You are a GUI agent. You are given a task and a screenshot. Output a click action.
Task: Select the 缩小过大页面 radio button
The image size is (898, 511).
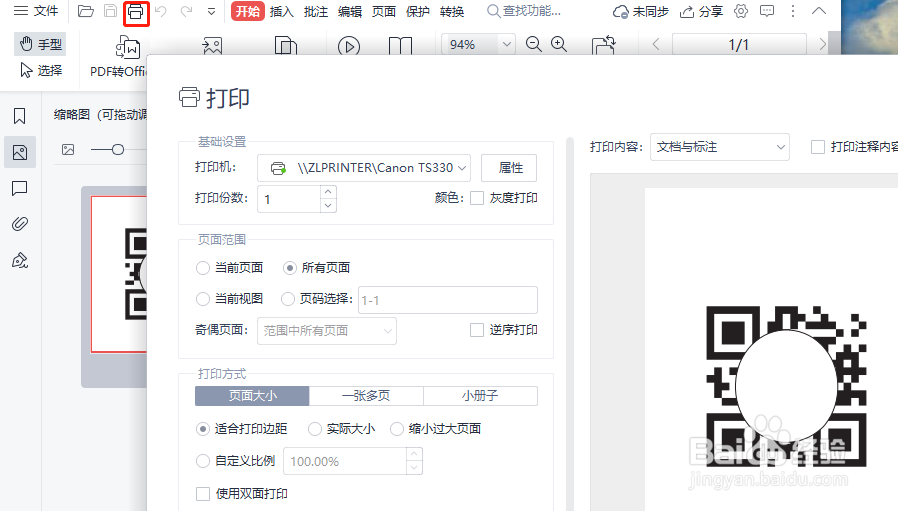tap(397, 429)
